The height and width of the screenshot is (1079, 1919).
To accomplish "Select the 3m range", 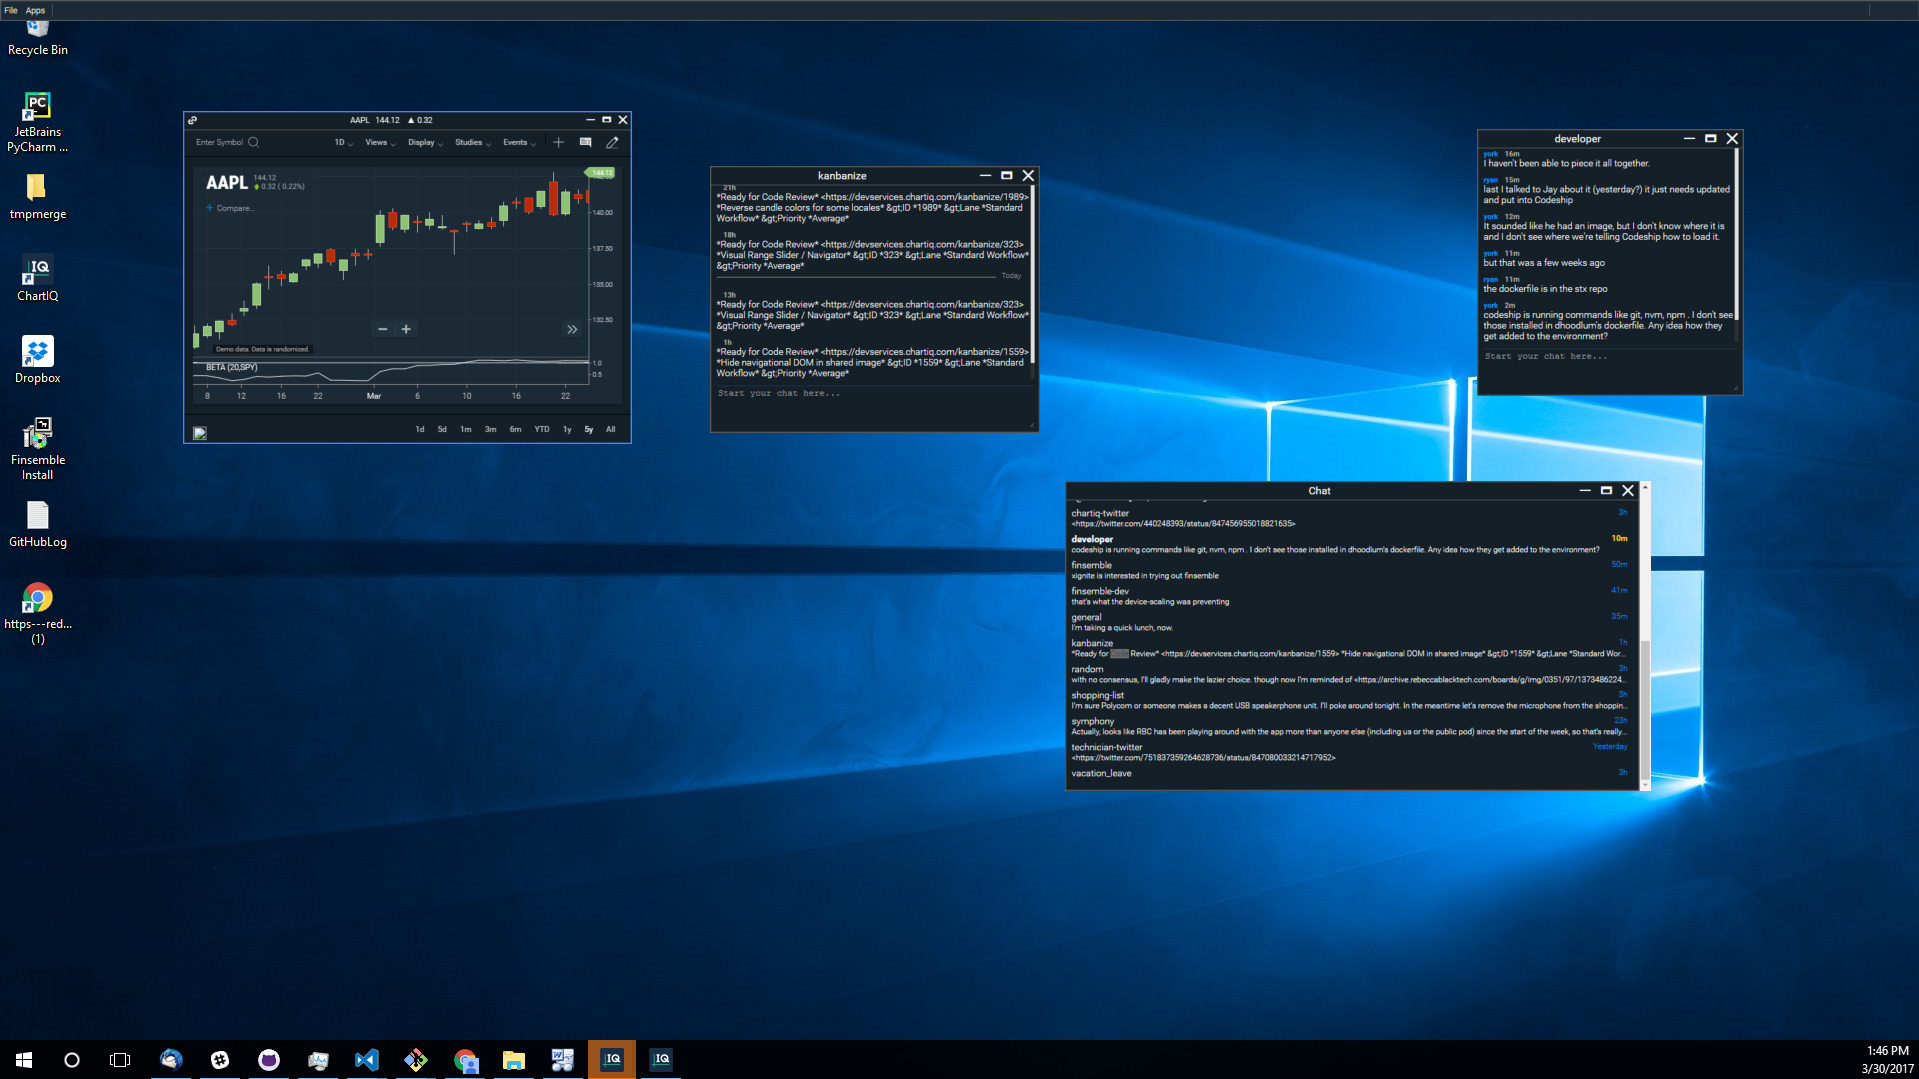I will click(491, 429).
